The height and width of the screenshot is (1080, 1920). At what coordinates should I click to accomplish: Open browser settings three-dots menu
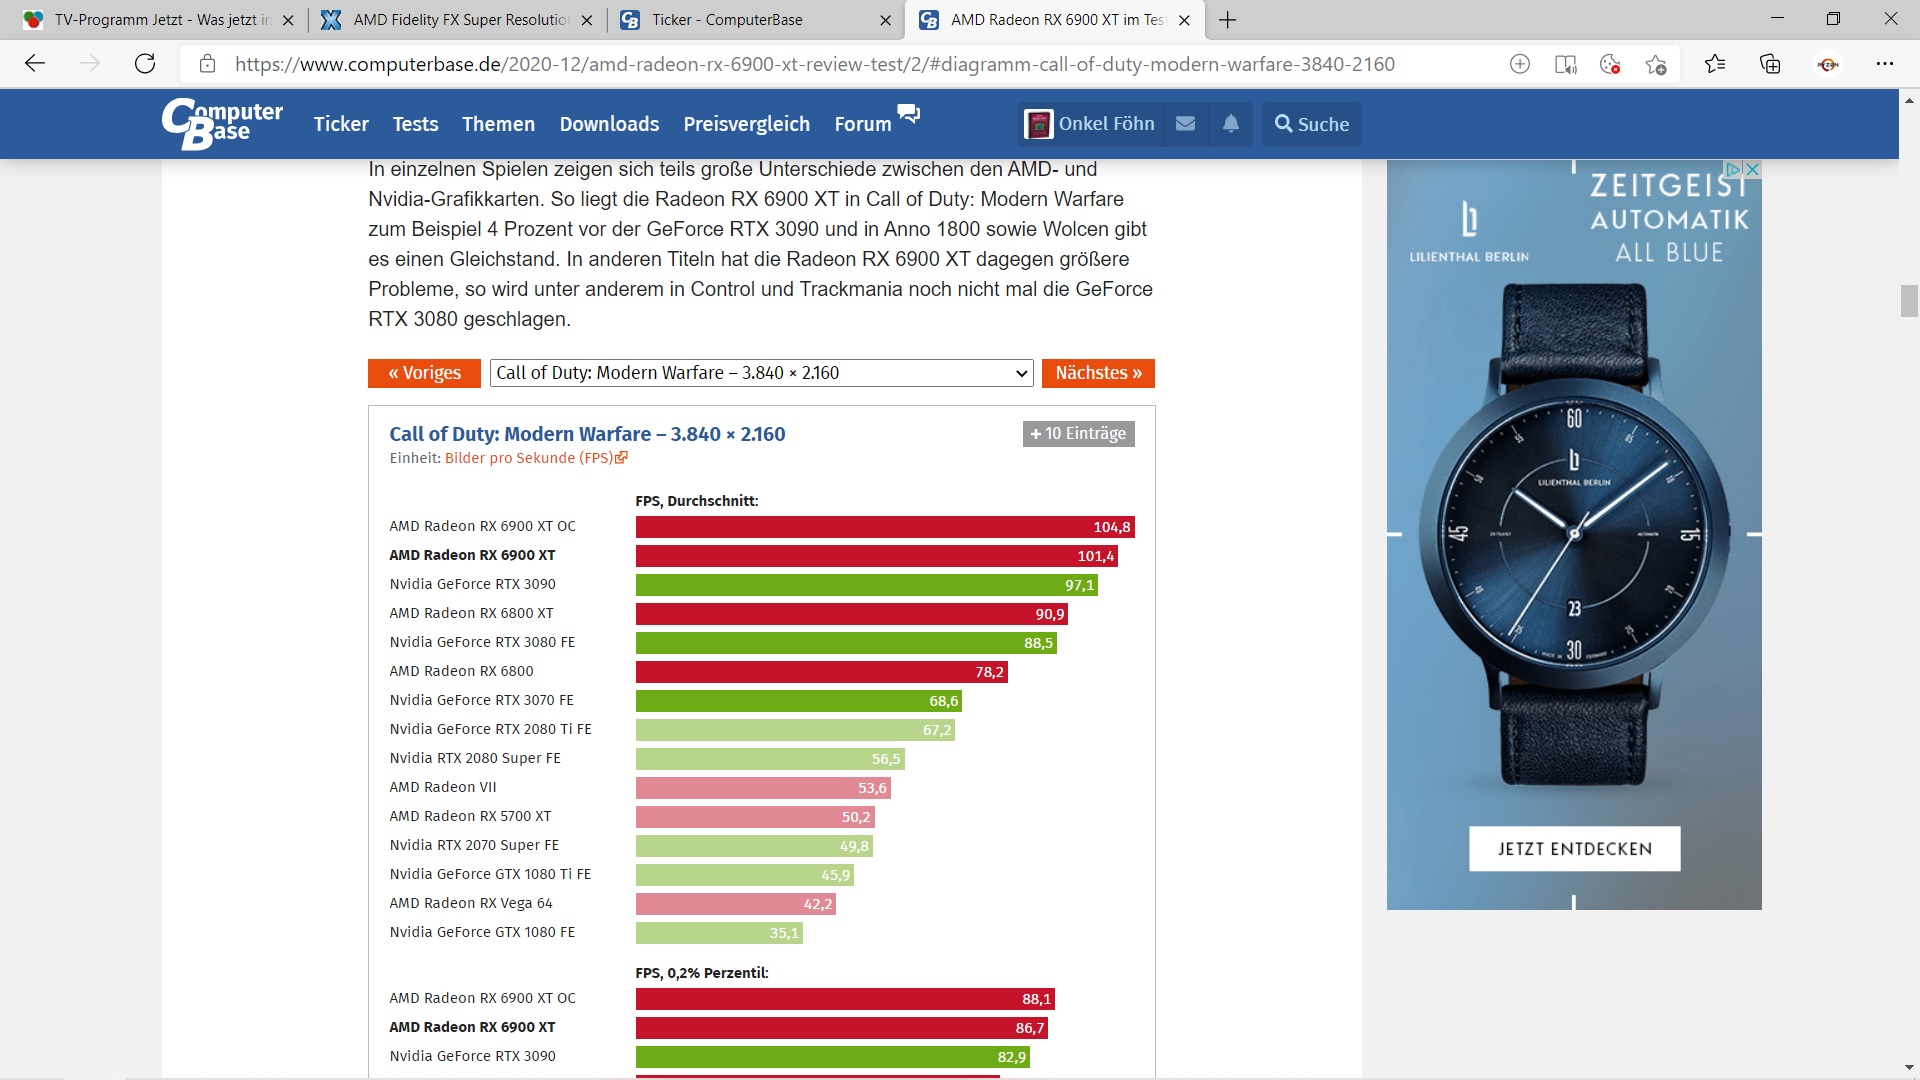point(1885,64)
